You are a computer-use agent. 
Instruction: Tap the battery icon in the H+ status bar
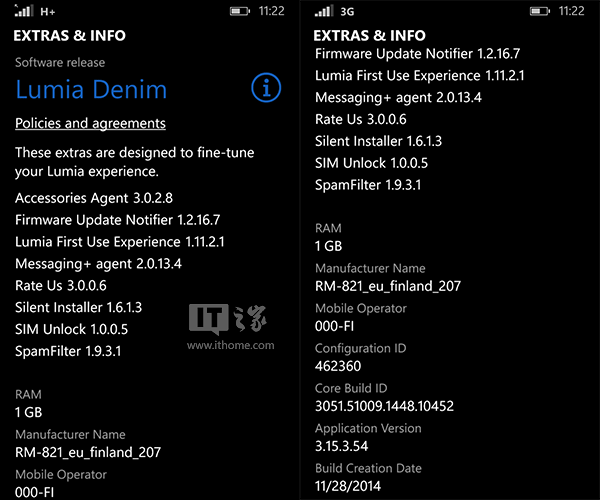pos(234,11)
